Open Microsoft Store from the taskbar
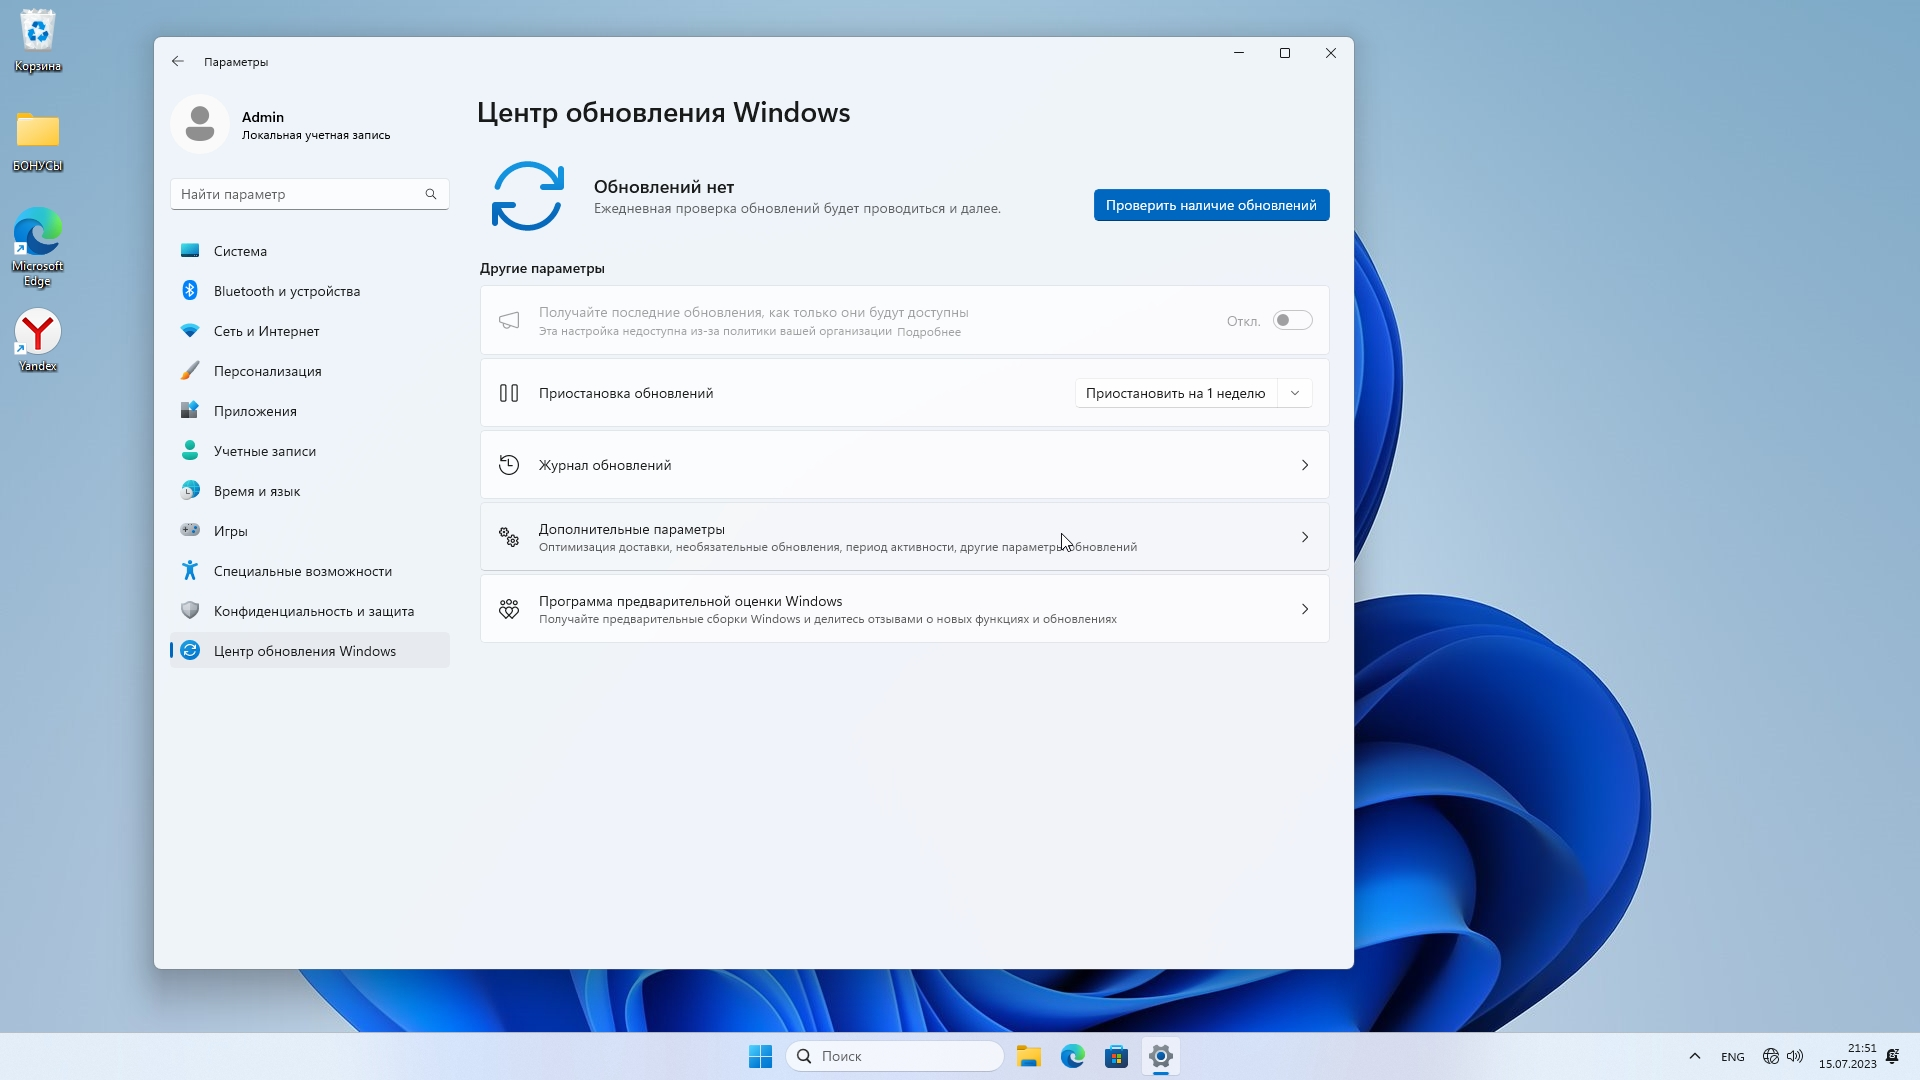Image resolution: width=1920 pixels, height=1080 pixels. click(1116, 1056)
